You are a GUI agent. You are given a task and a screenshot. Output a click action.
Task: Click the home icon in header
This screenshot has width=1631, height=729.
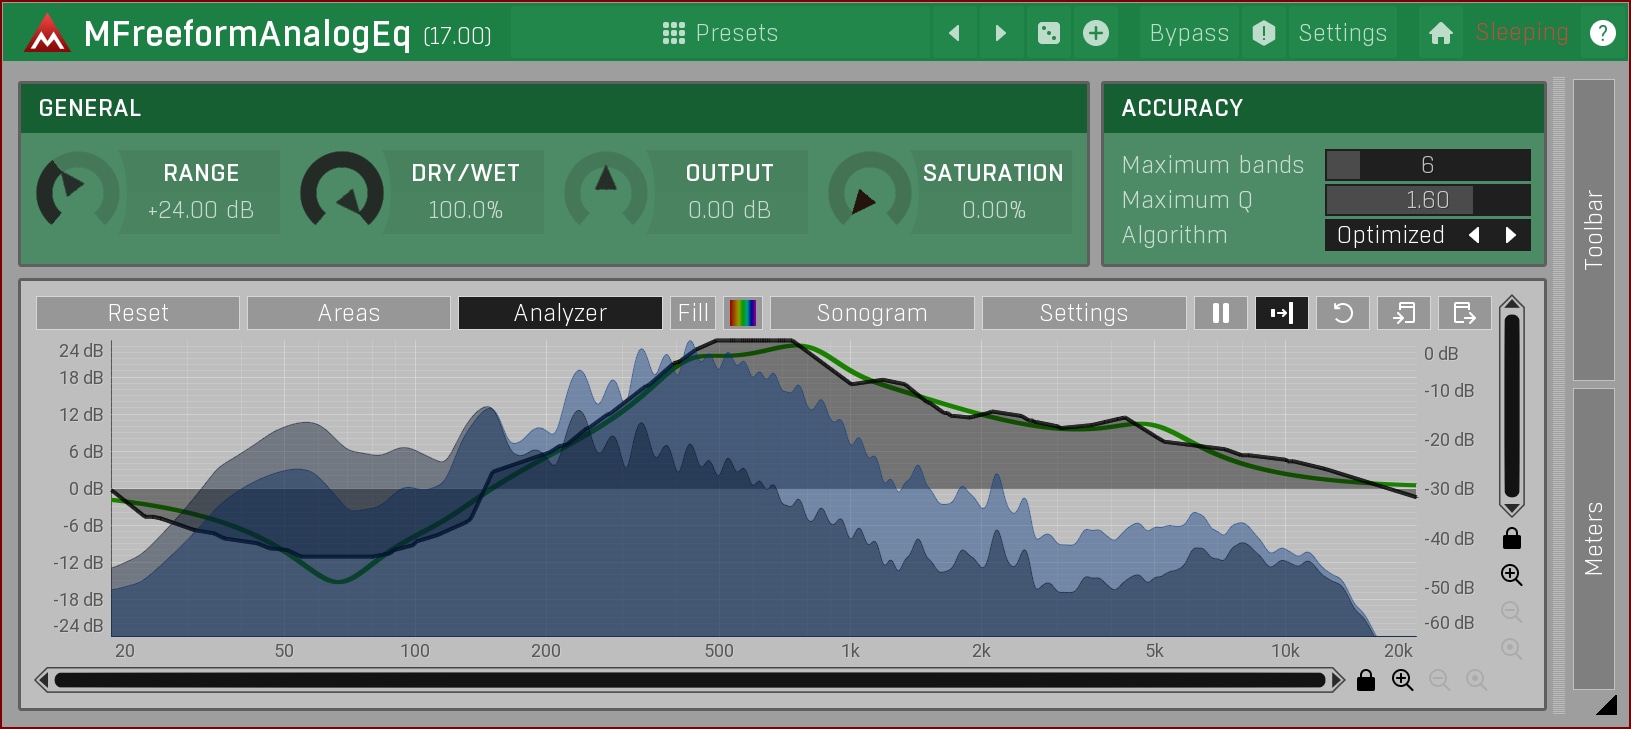tap(1440, 33)
